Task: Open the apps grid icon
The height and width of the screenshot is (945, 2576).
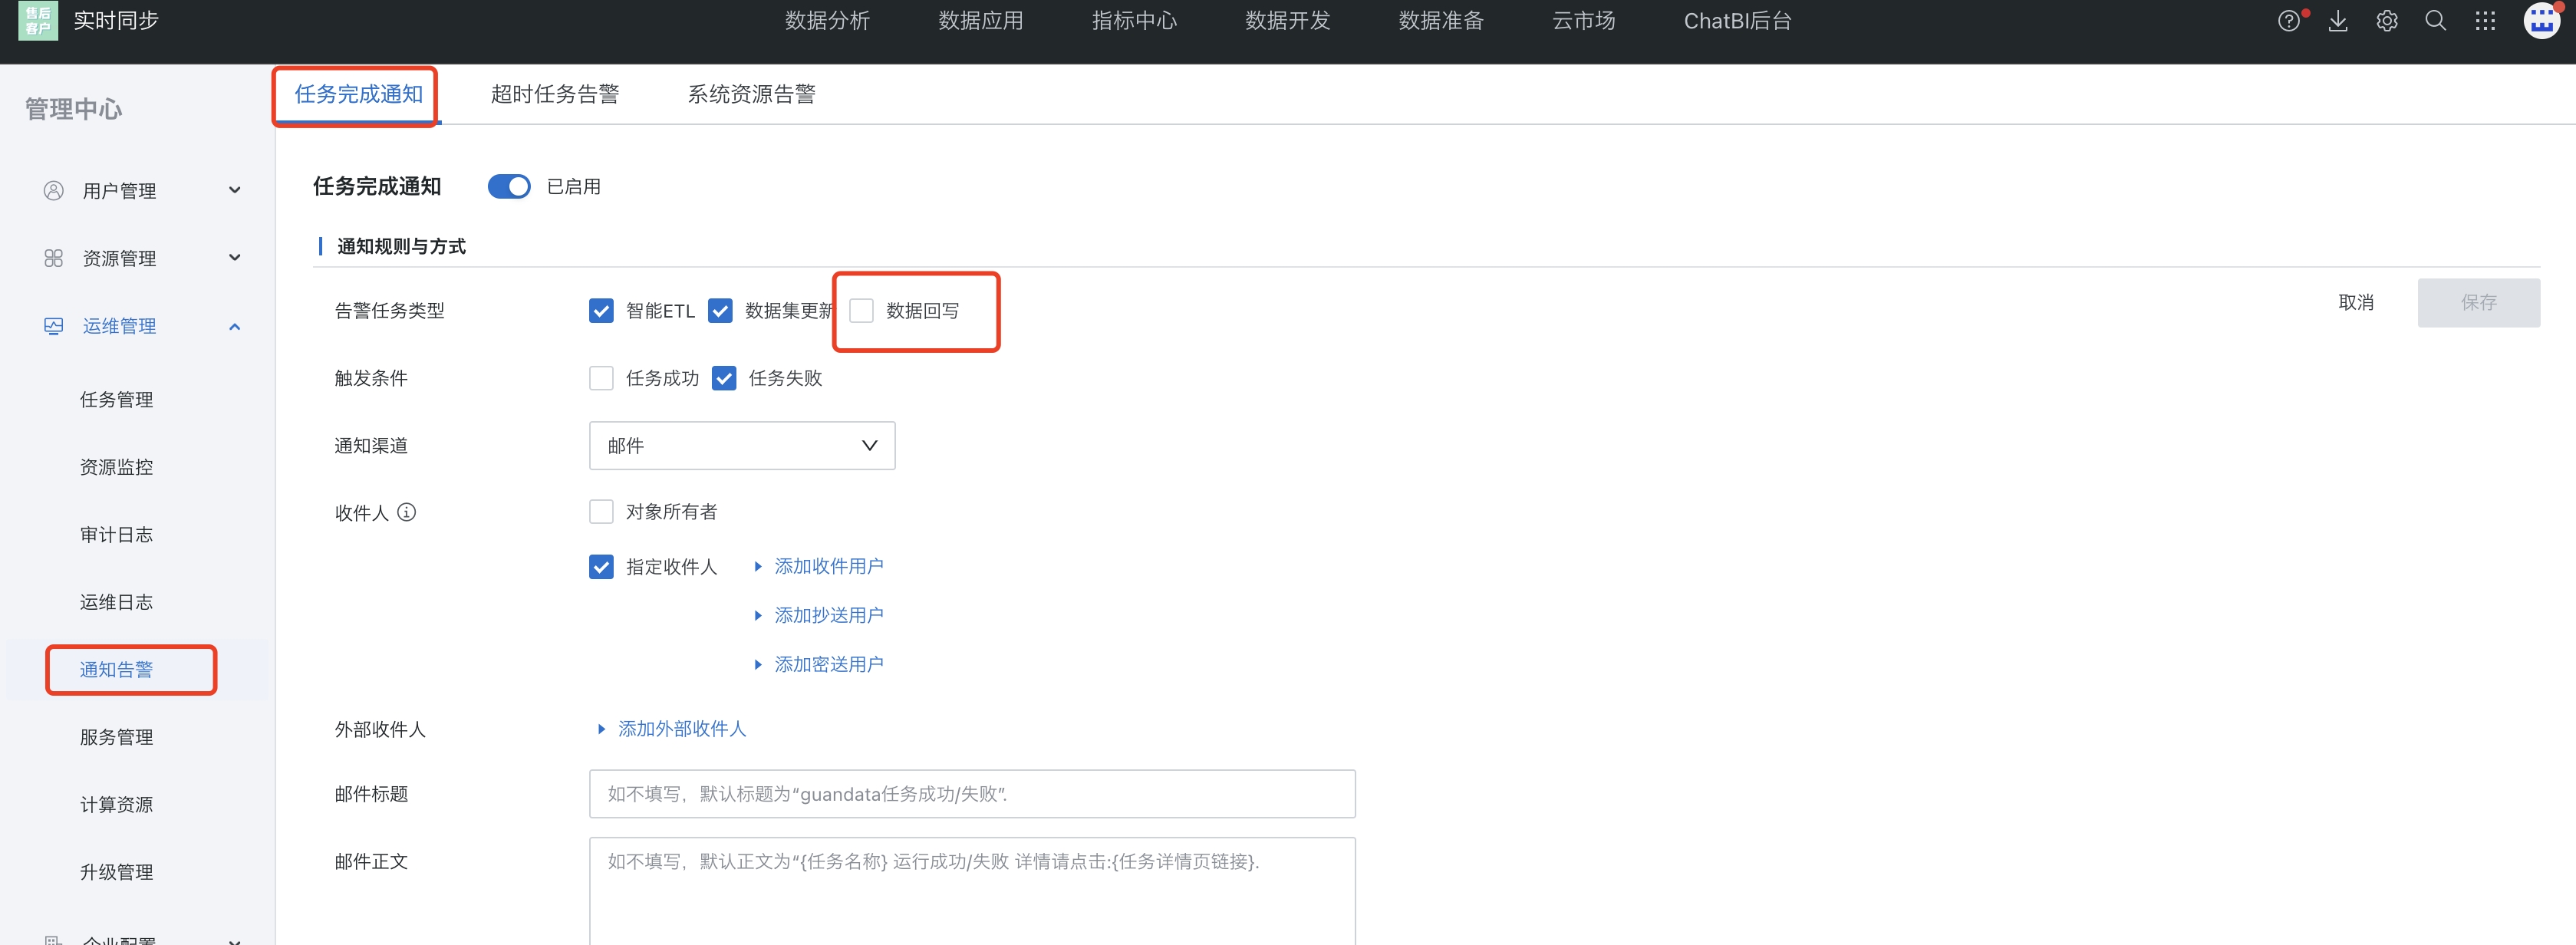Action: (x=2485, y=21)
